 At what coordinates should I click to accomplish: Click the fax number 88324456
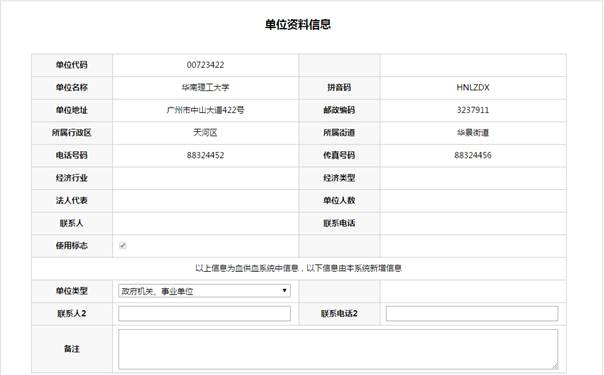point(473,155)
